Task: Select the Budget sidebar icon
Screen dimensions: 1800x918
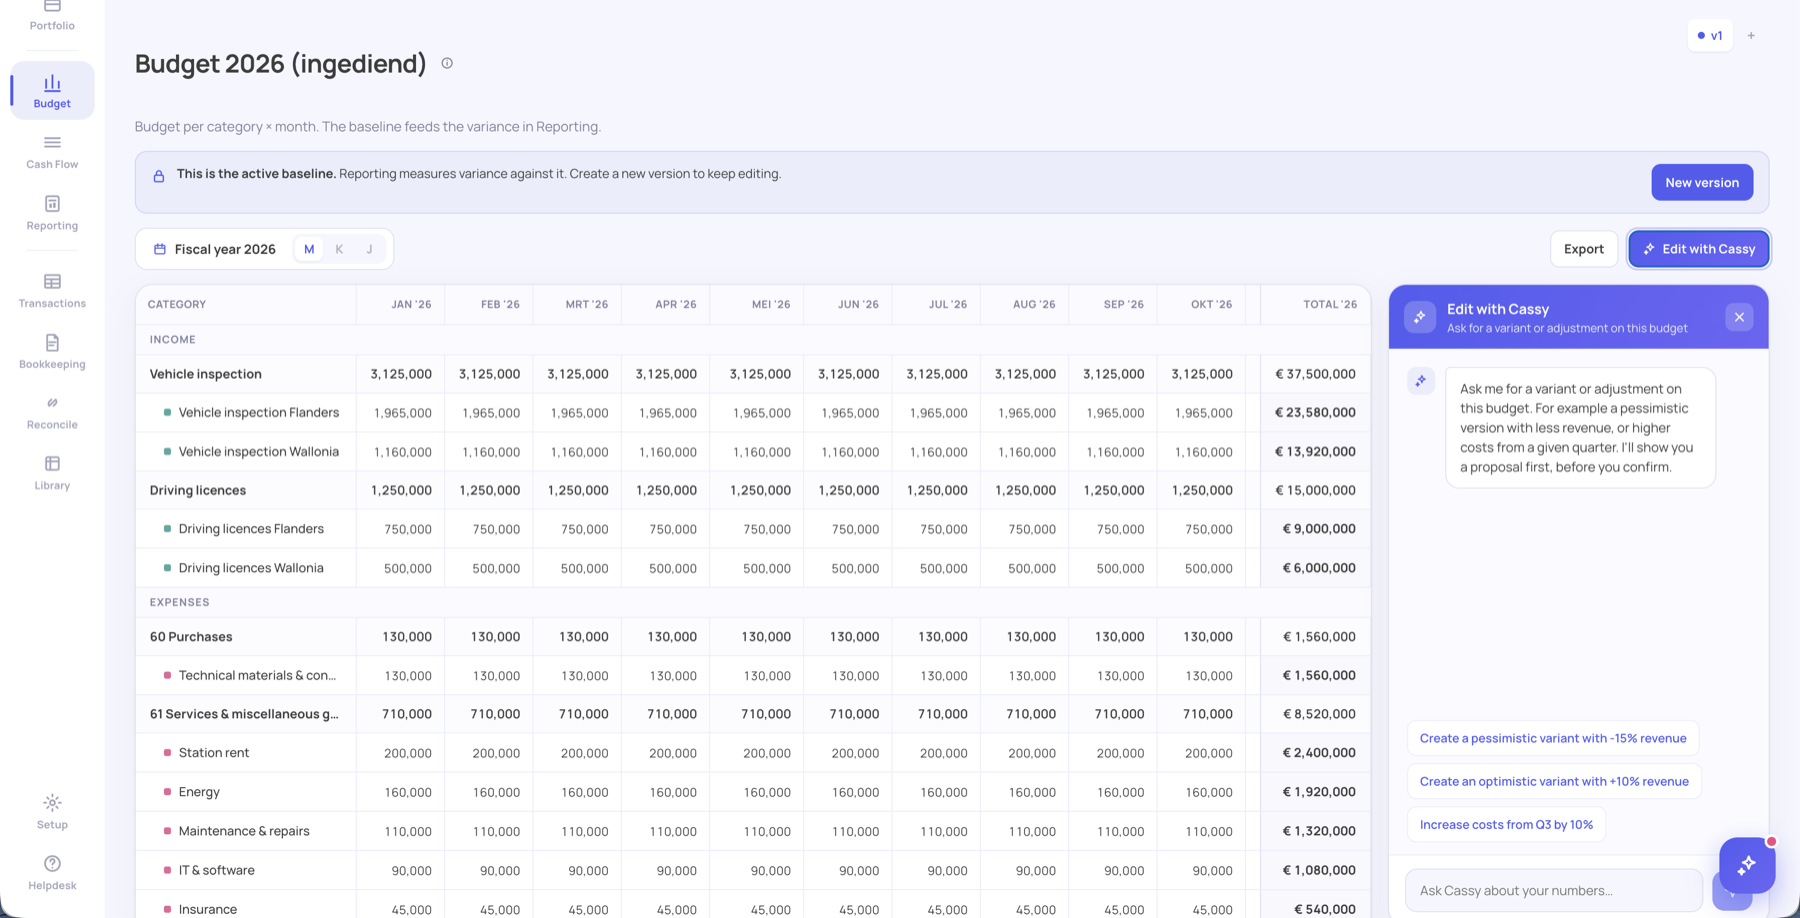Action: [52, 90]
